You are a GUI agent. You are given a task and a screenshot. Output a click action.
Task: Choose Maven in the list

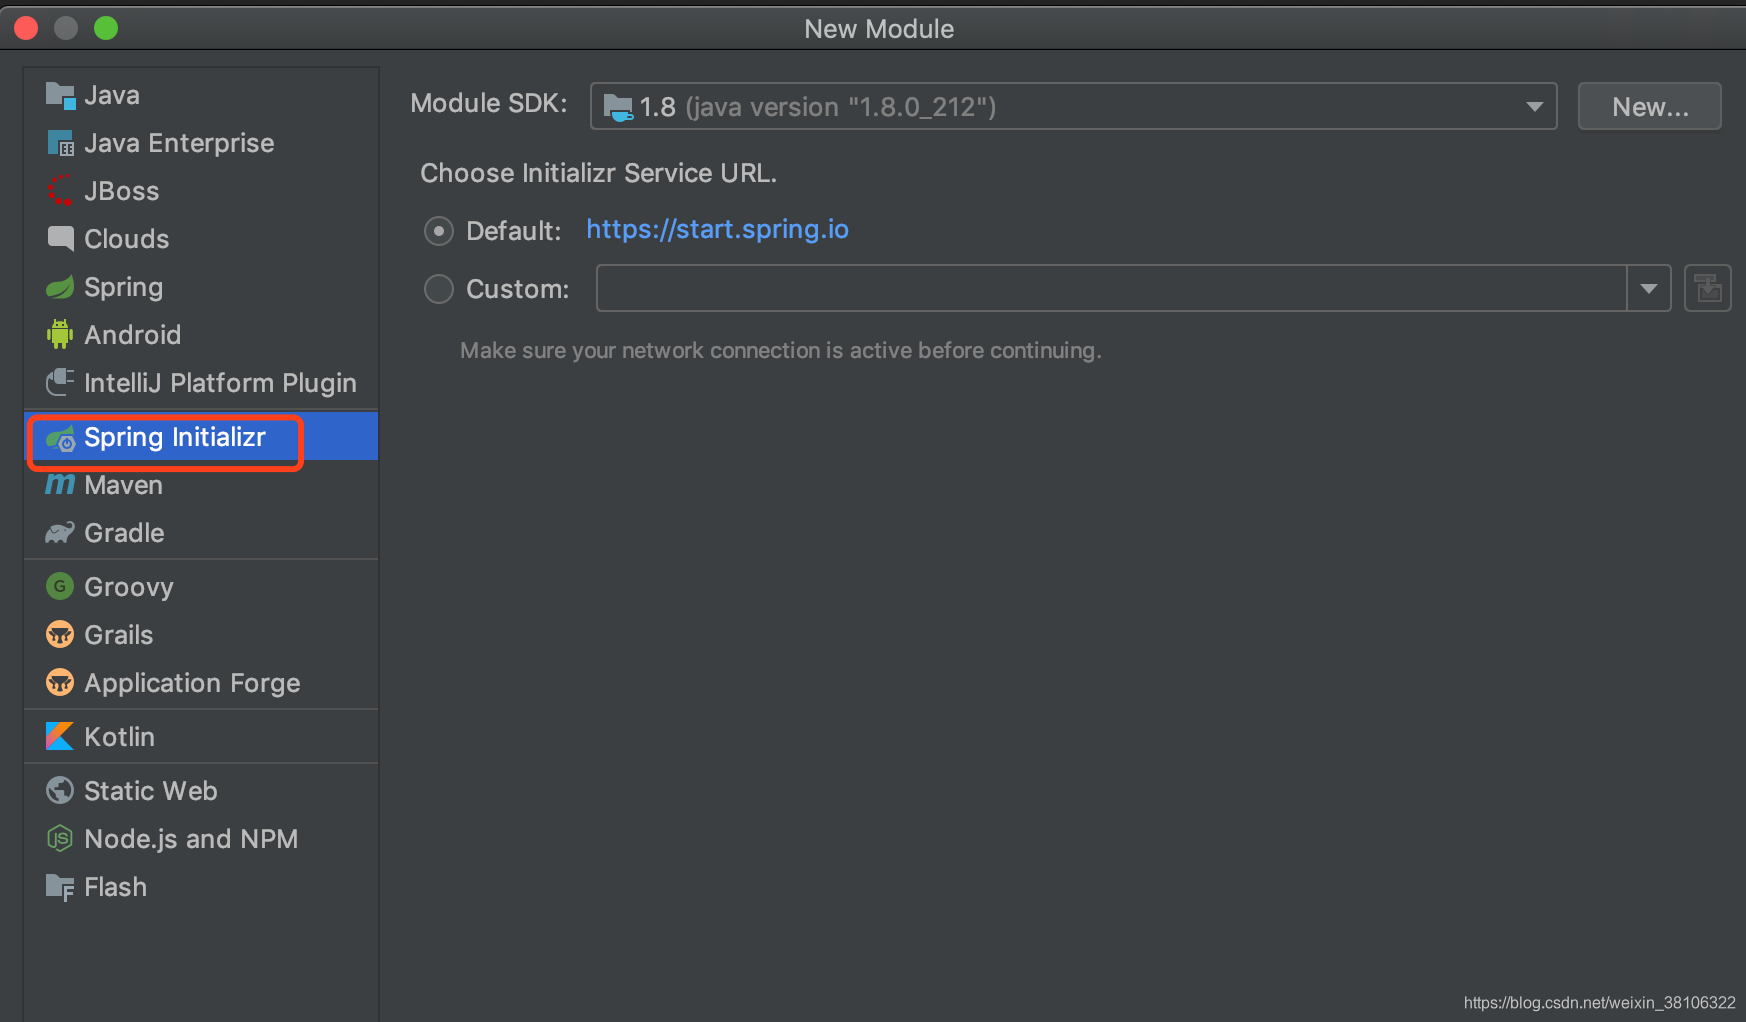coord(201,485)
